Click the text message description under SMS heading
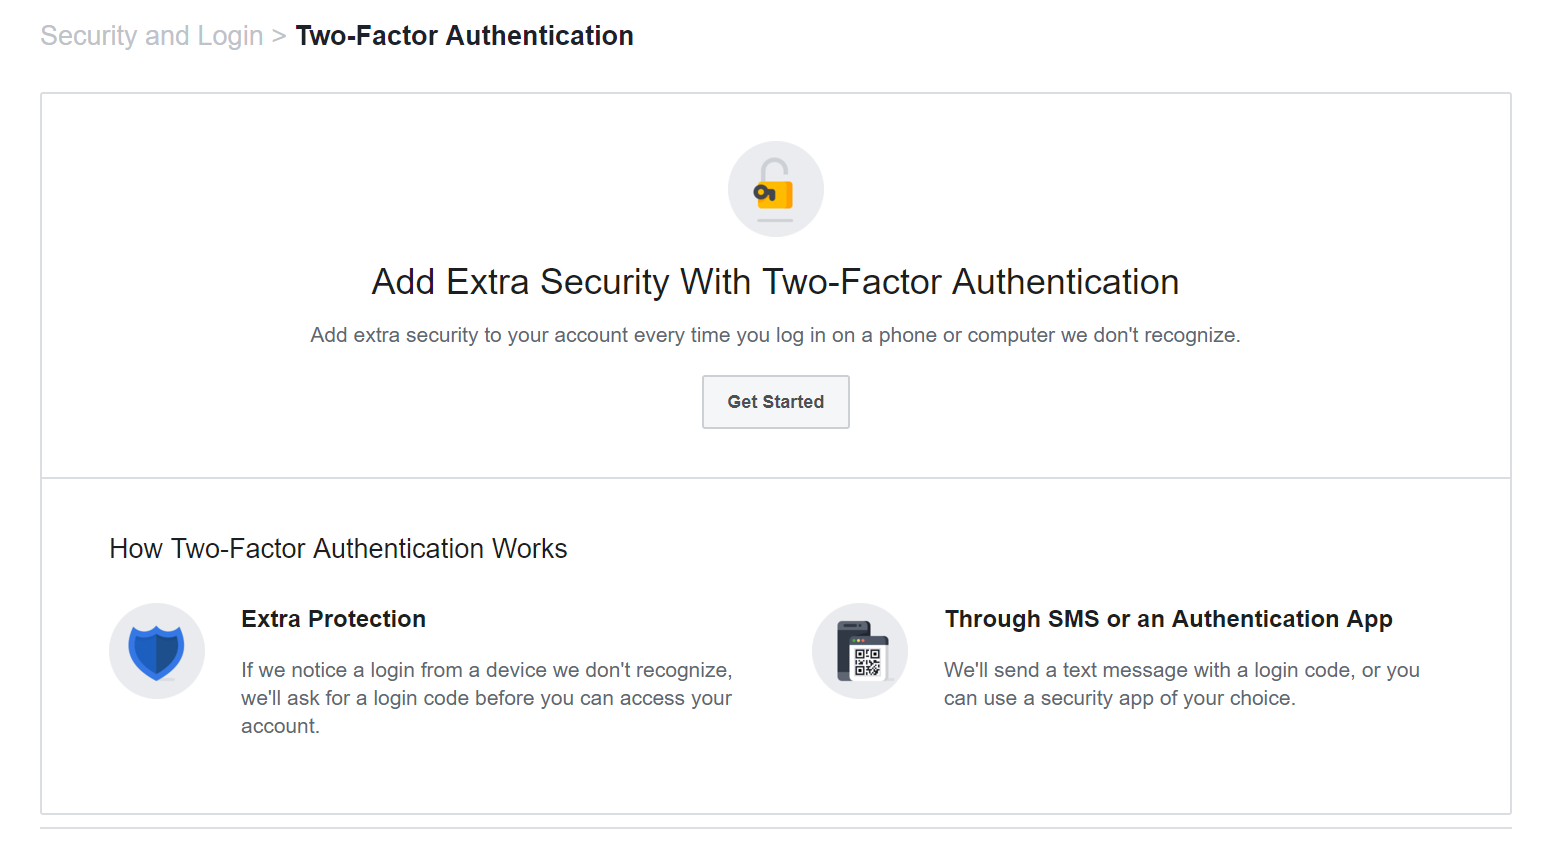The image size is (1543, 841). [x=1181, y=683]
